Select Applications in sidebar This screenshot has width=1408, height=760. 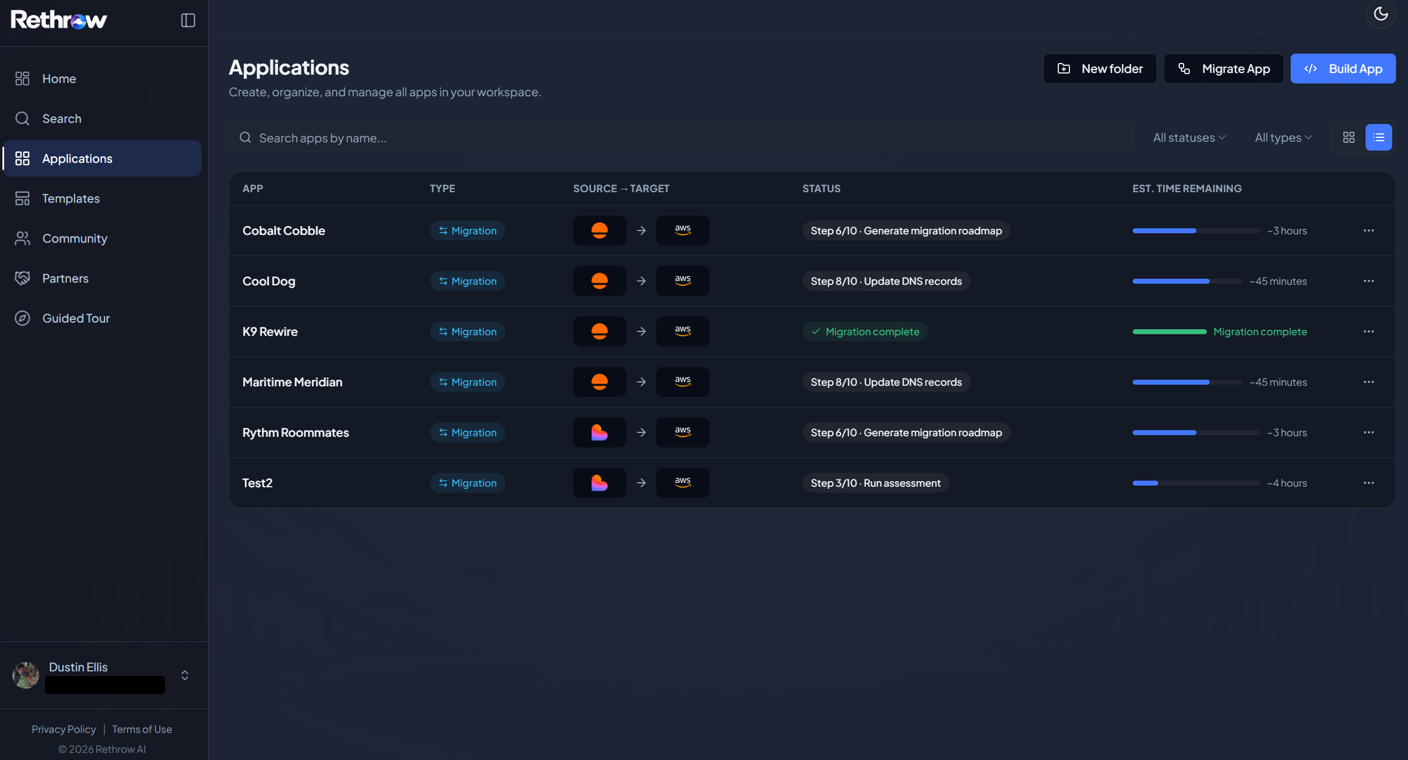pyautogui.click(x=102, y=158)
